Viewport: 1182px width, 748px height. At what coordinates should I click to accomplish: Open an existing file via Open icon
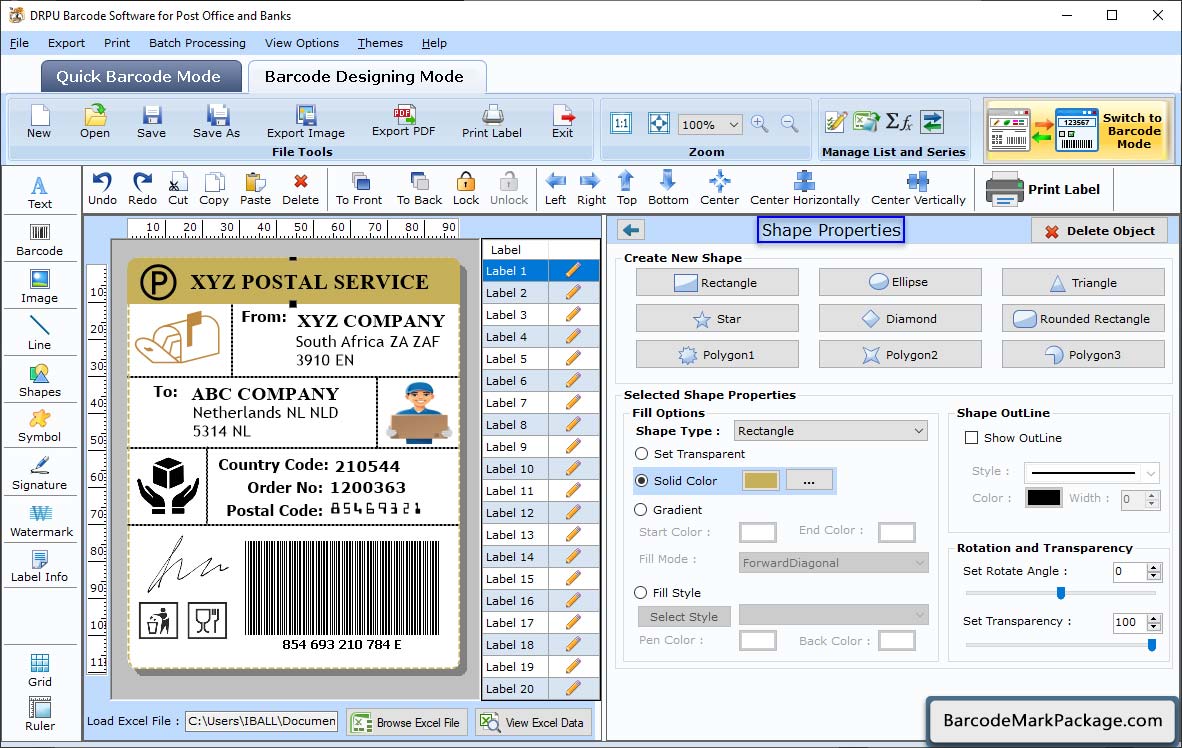[95, 122]
